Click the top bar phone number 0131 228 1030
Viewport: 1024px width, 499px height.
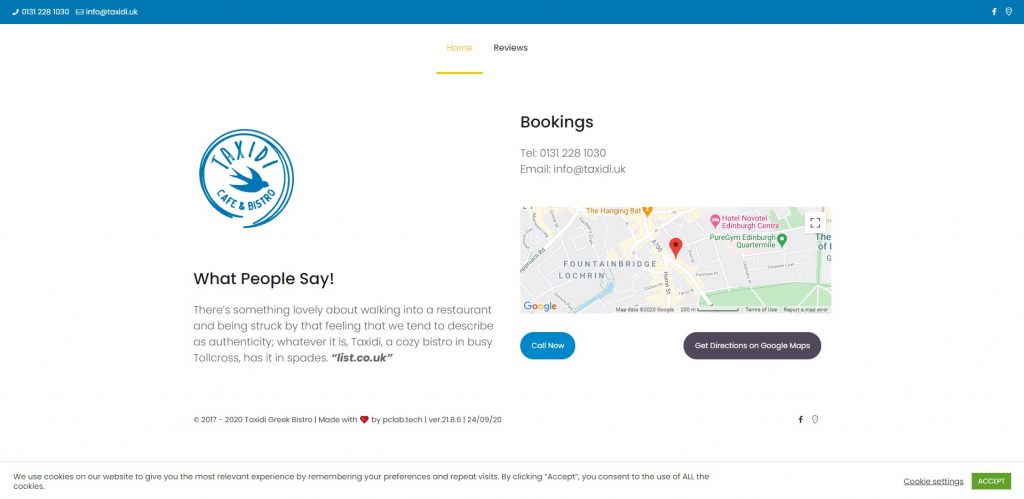tap(45, 12)
